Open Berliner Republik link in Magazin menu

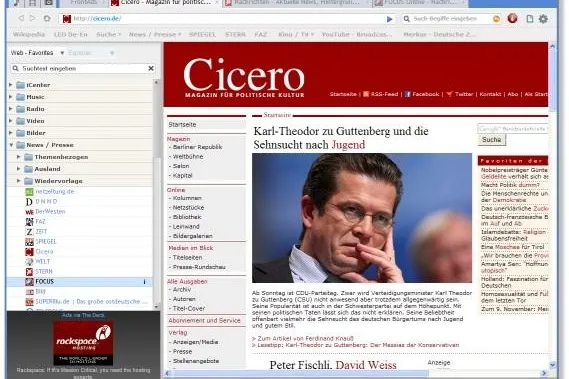[197, 147]
